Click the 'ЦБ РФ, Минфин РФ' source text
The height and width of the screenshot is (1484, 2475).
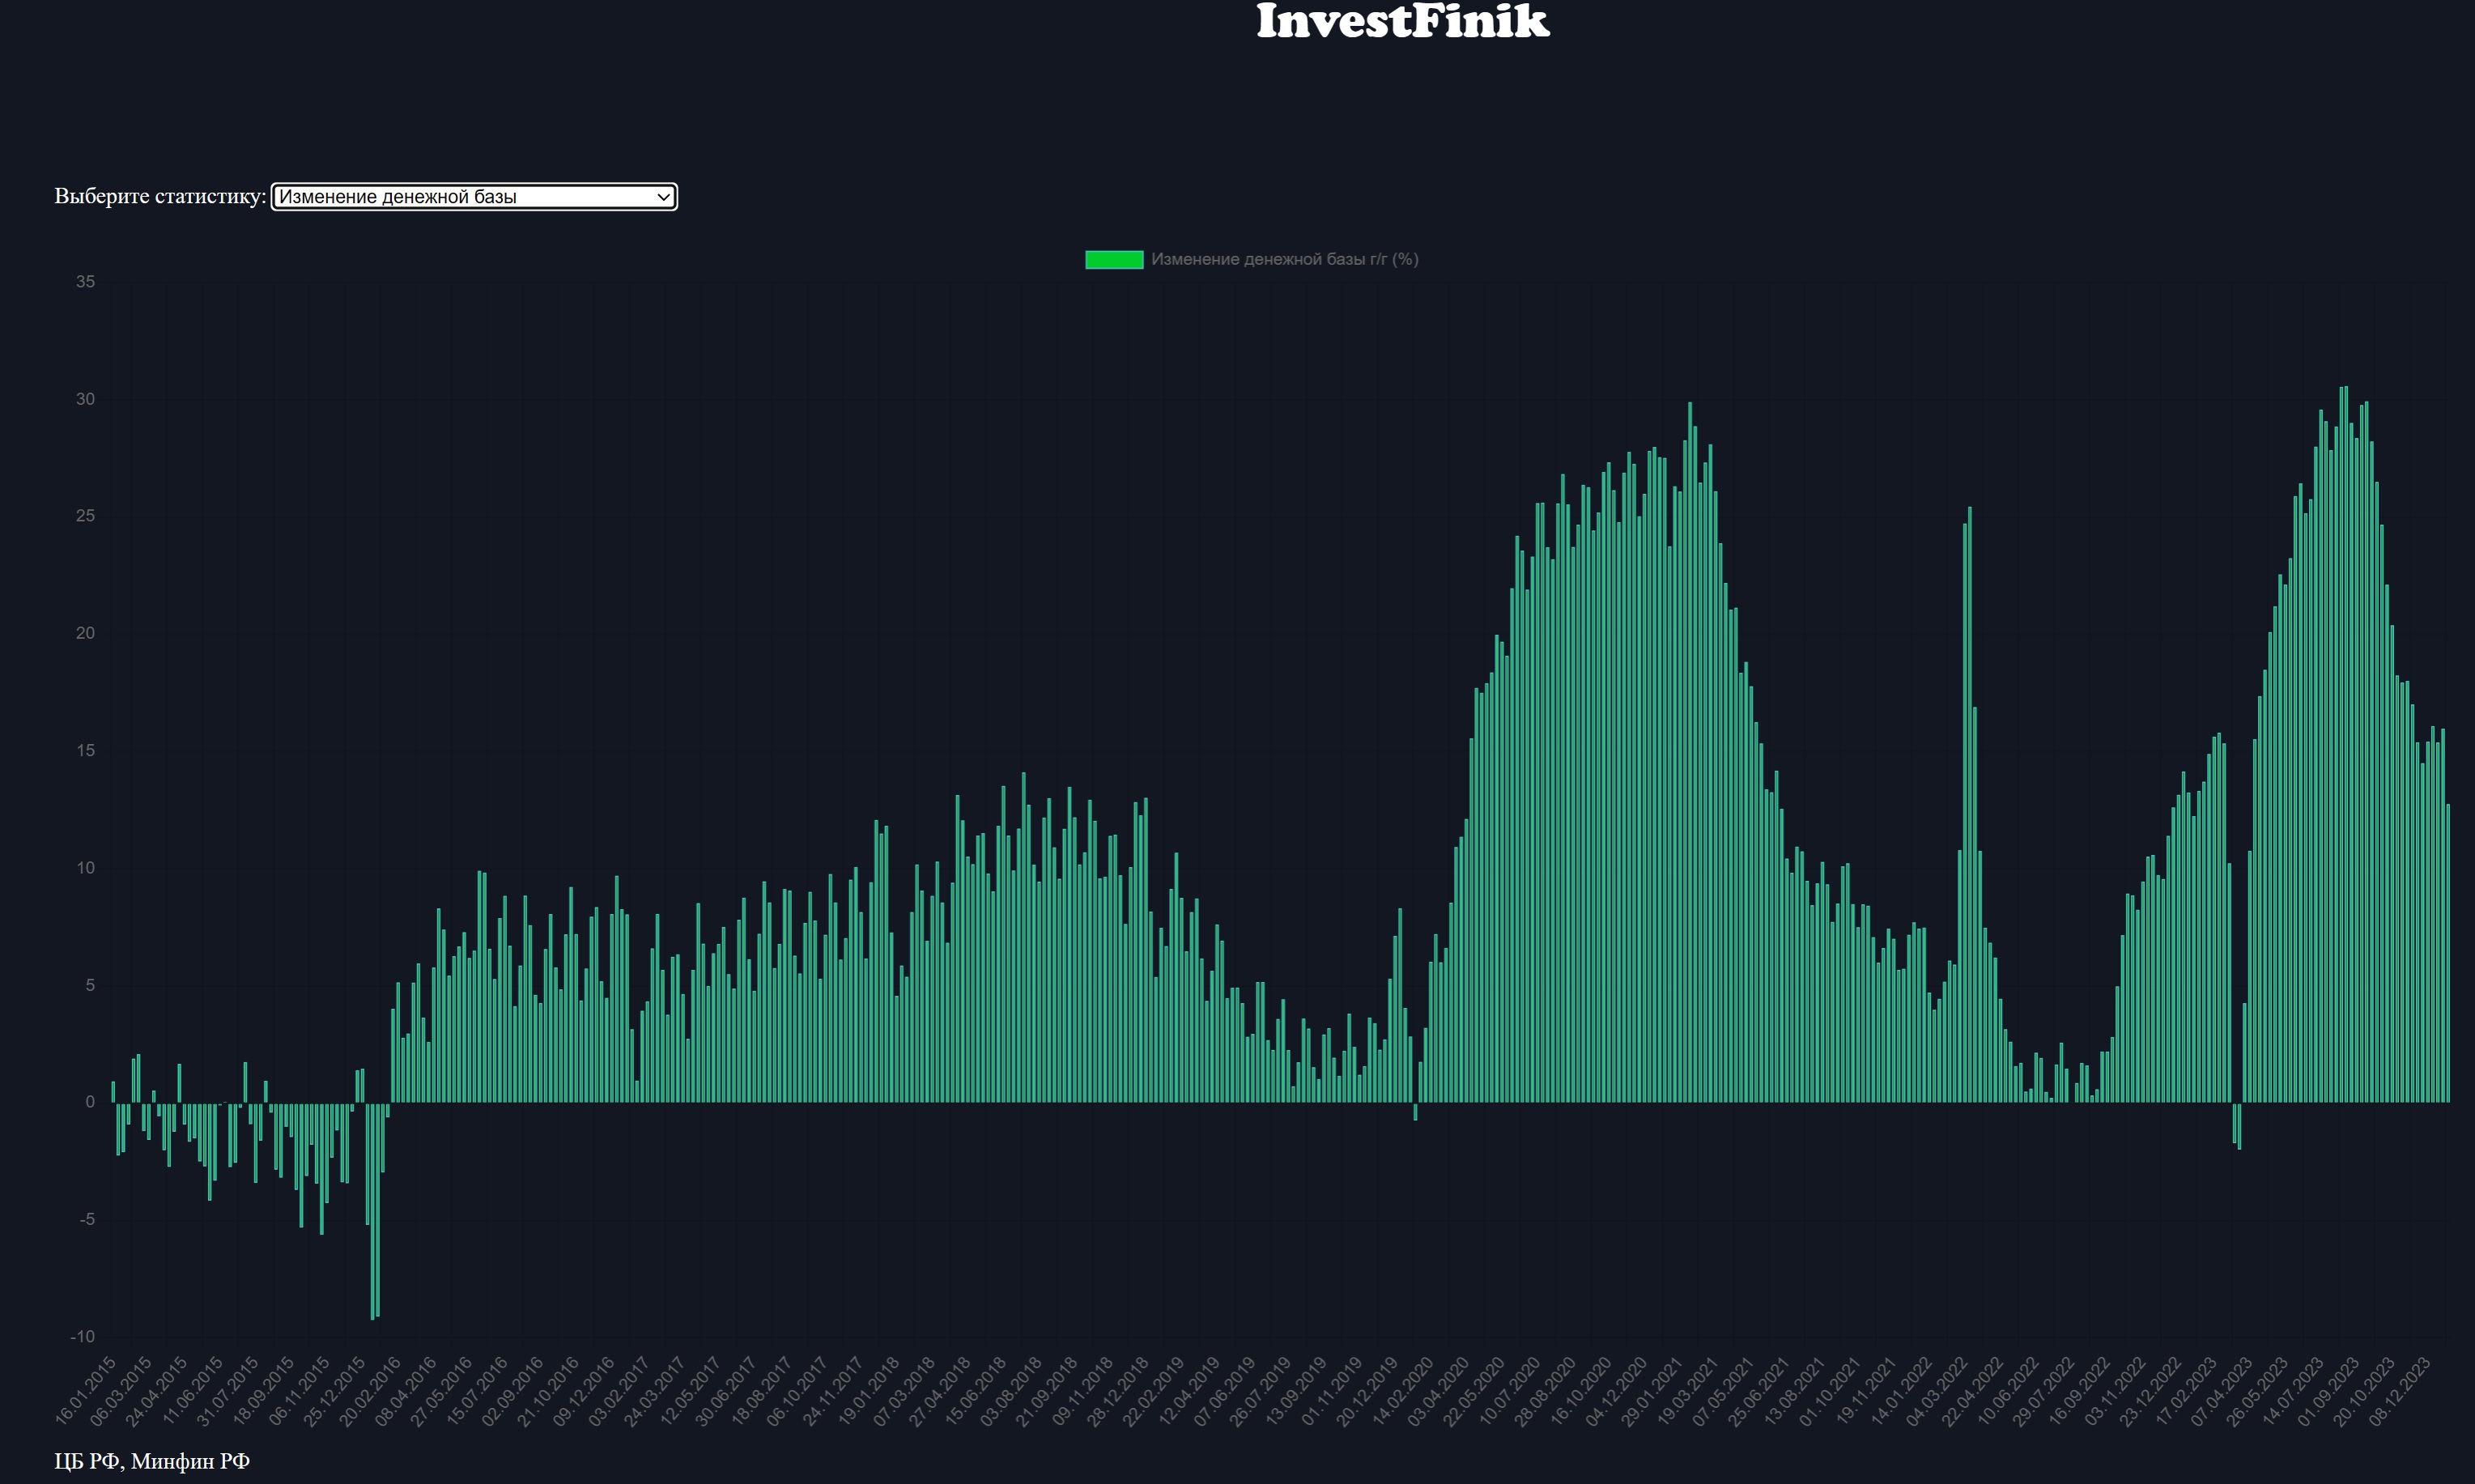pos(152,1461)
